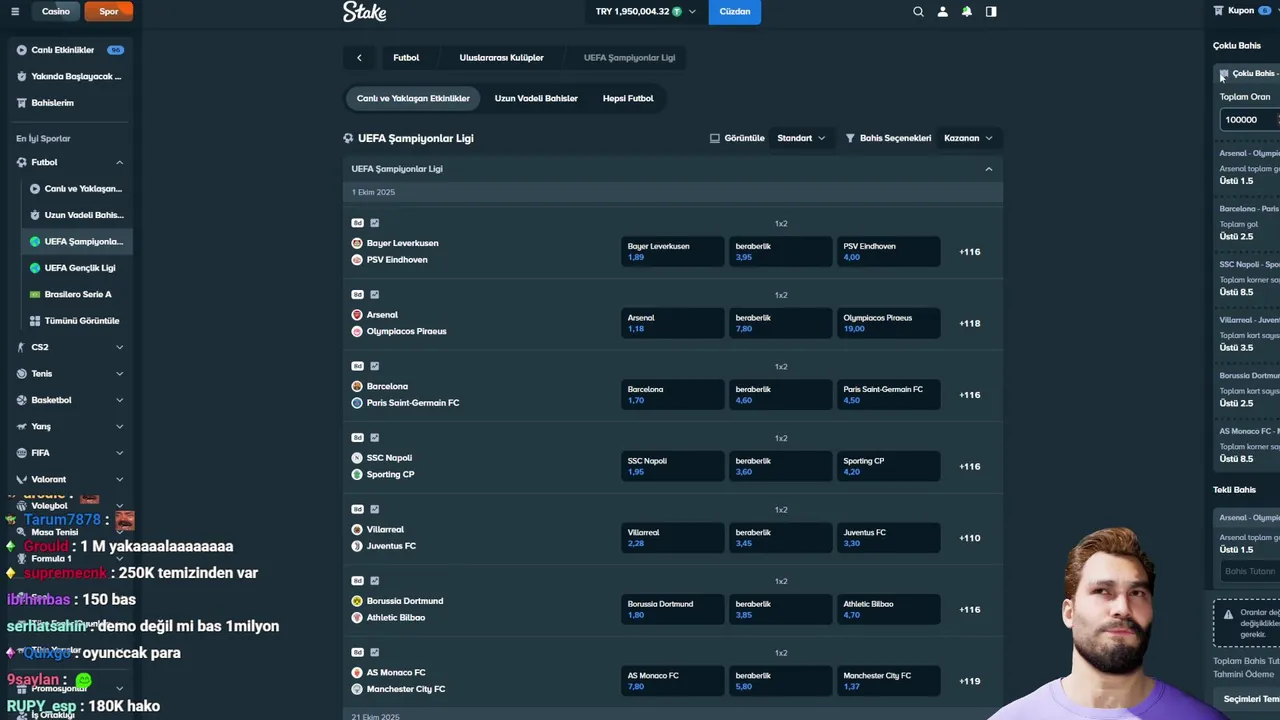This screenshot has height=720, width=1280.
Task: Click UEFA Gençlik Ligi league icon
Action: (x=35, y=268)
